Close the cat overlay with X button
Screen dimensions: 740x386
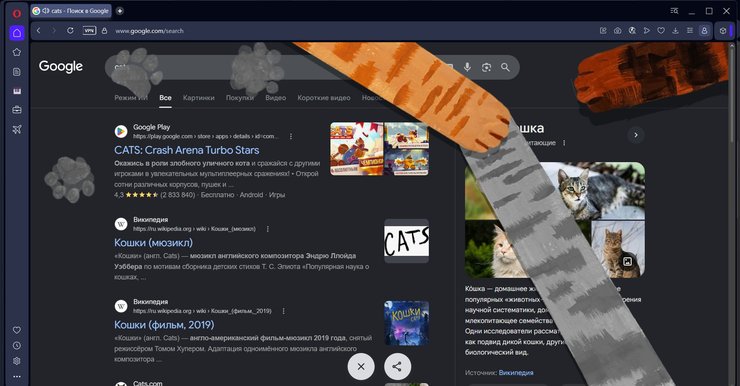(361, 366)
